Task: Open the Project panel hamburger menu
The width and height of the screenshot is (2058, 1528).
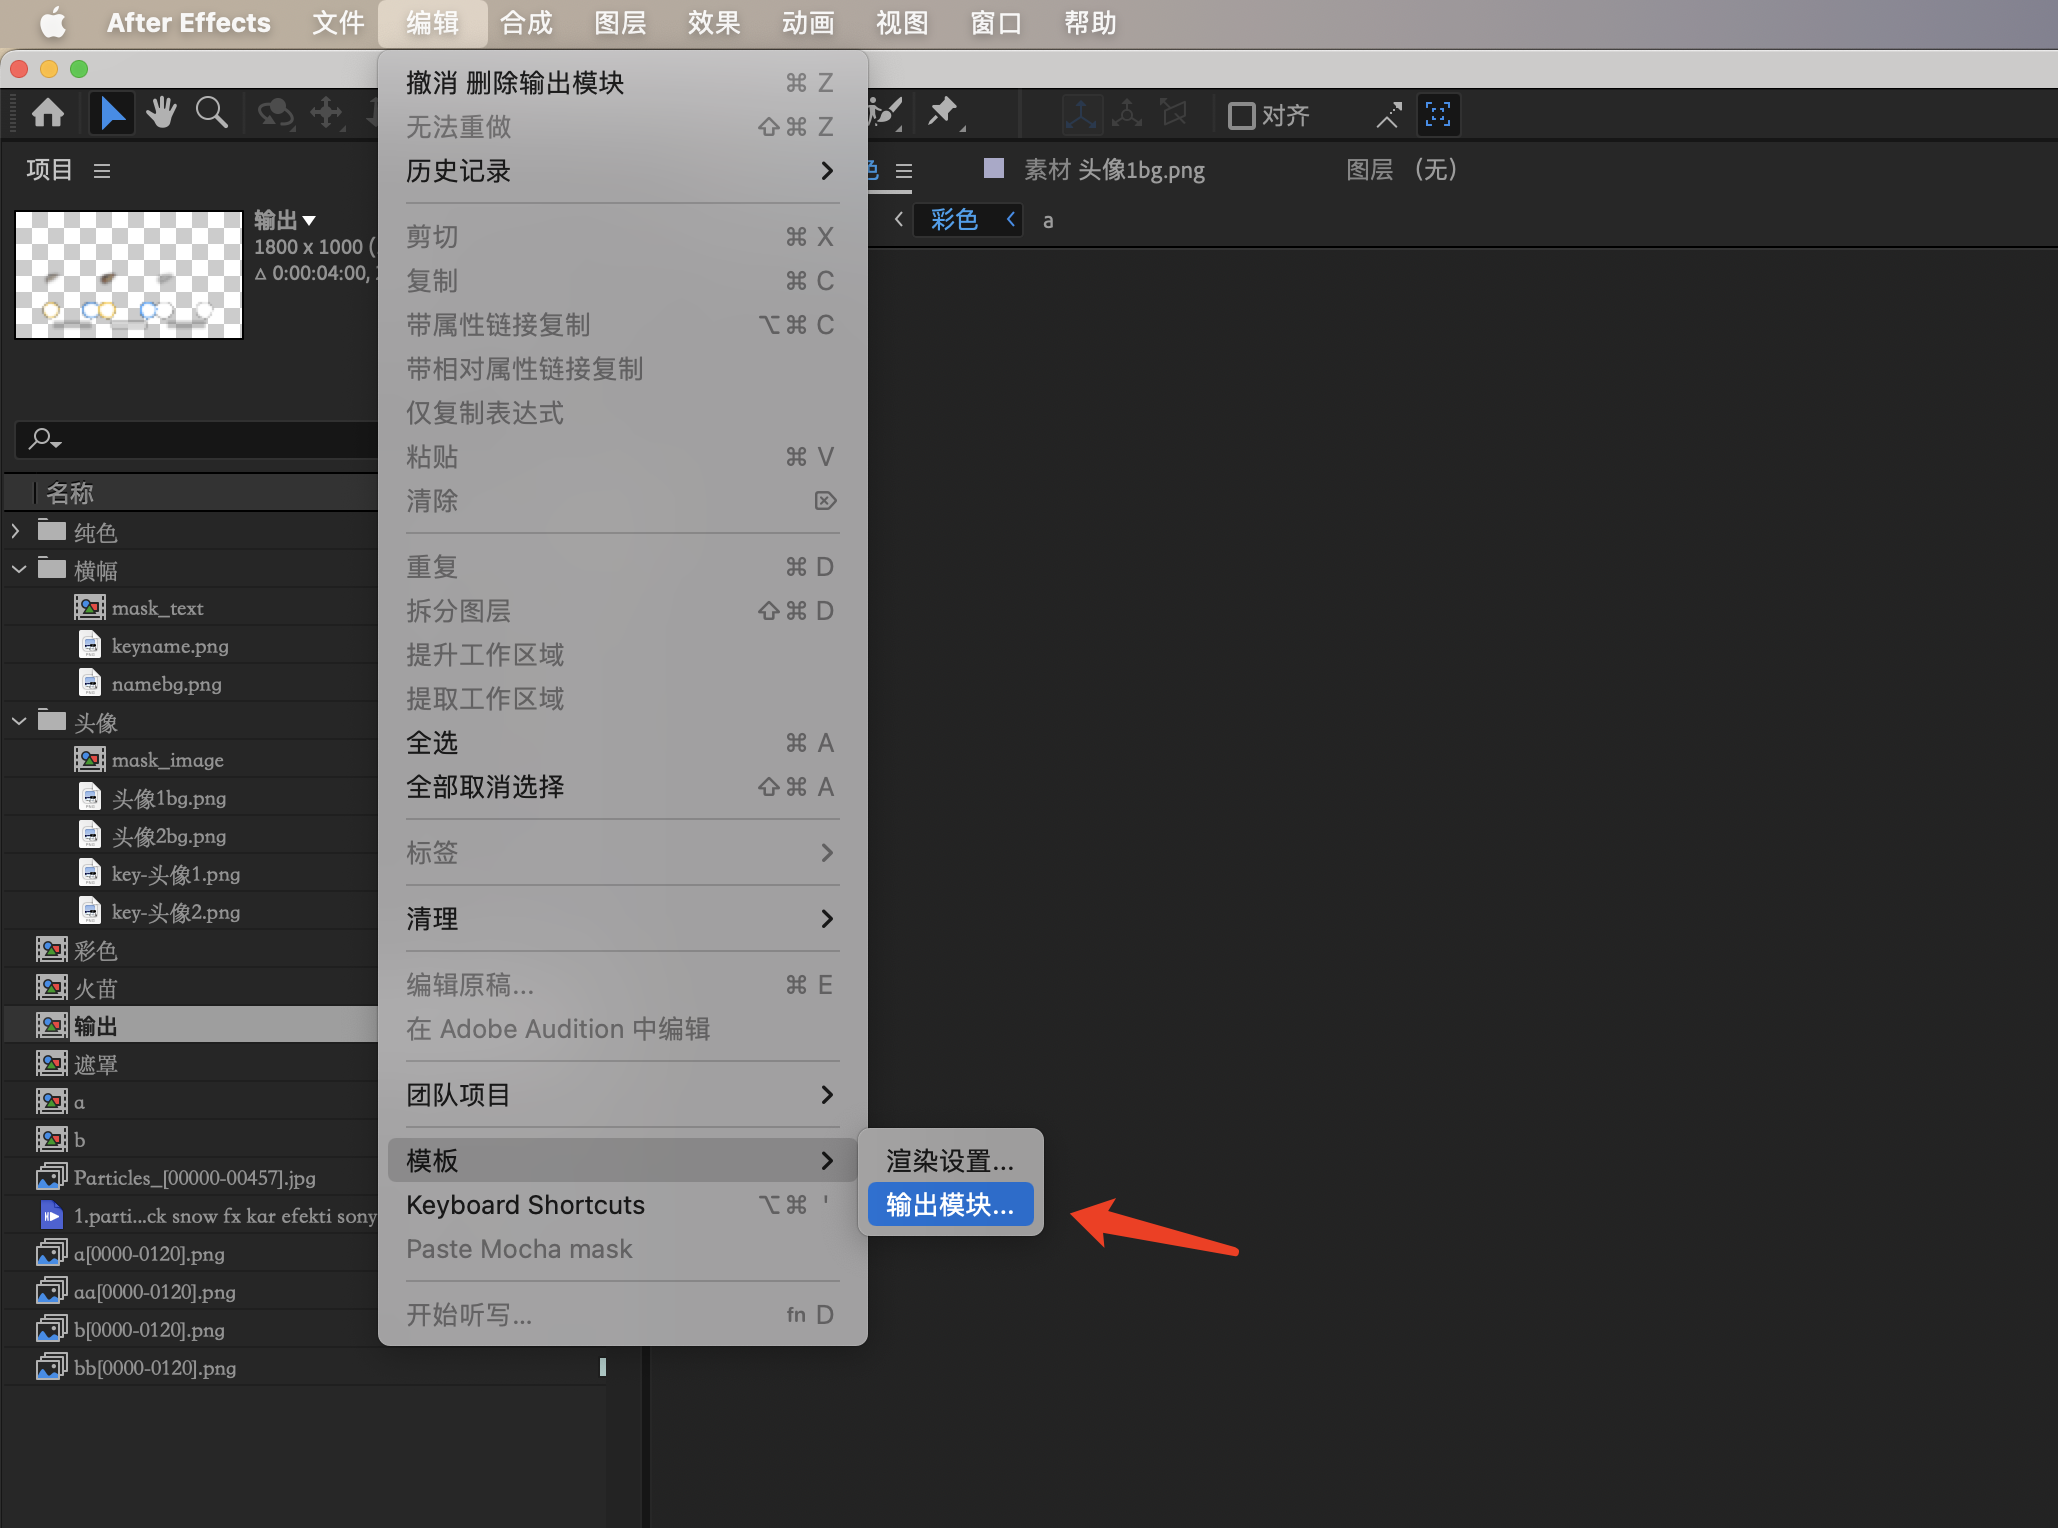Action: 101,171
